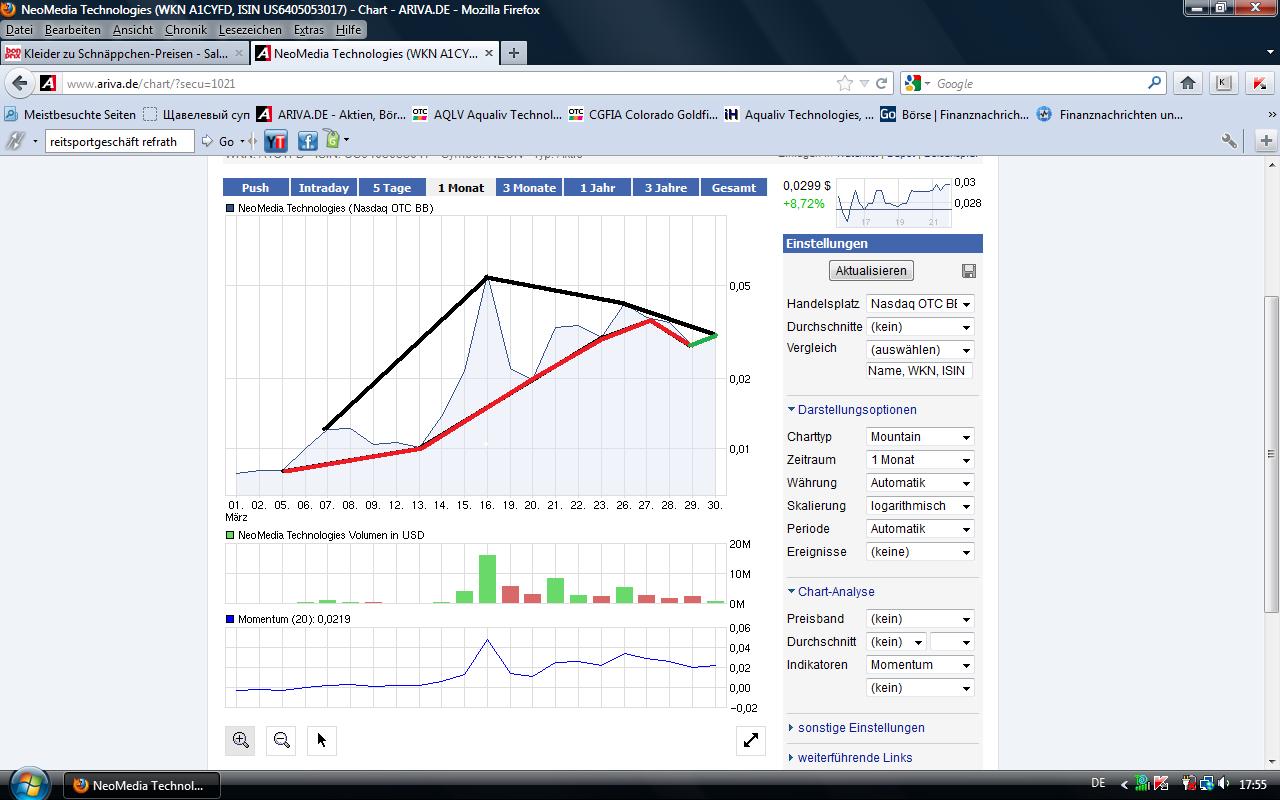This screenshot has width=1280, height=800.
Task: Expand chart to fullscreen with arrows icon
Action: [x=751, y=740]
